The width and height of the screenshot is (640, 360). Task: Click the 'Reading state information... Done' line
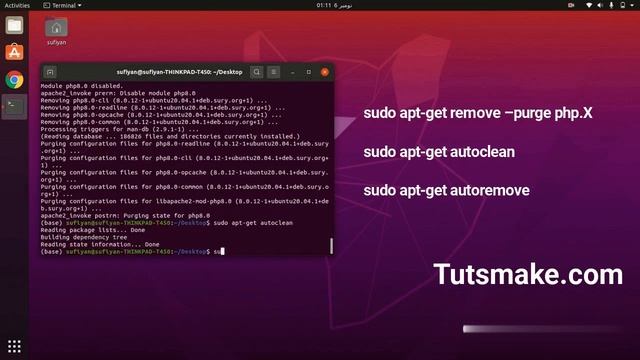[100, 244]
